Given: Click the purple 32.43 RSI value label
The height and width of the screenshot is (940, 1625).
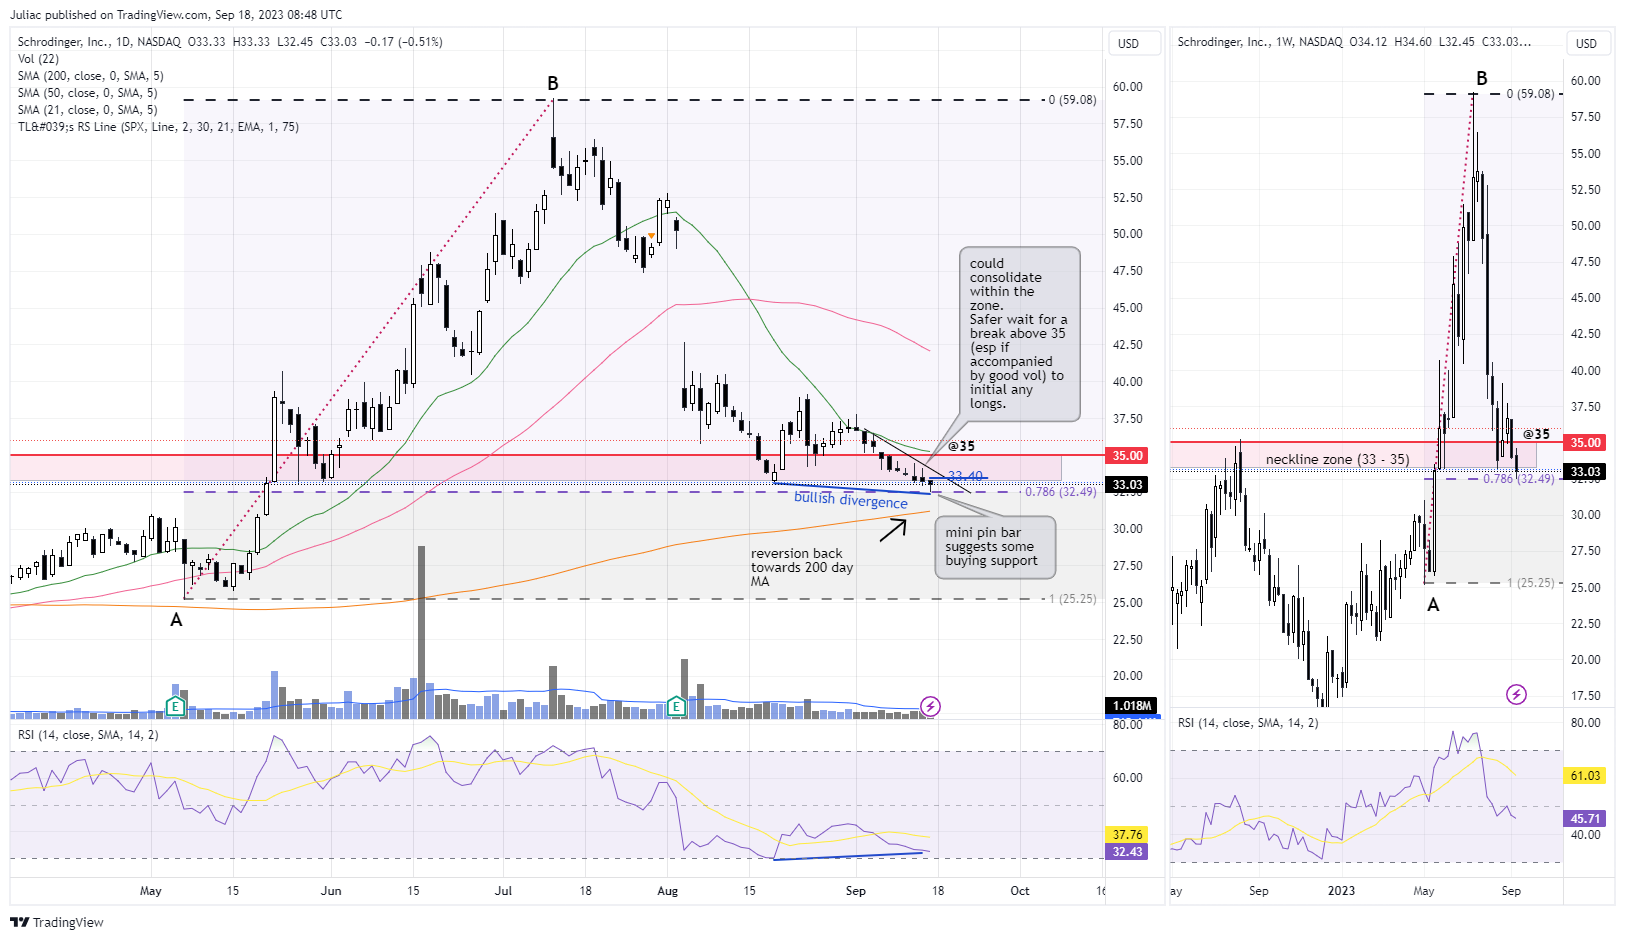Looking at the screenshot, I should [x=1127, y=852].
